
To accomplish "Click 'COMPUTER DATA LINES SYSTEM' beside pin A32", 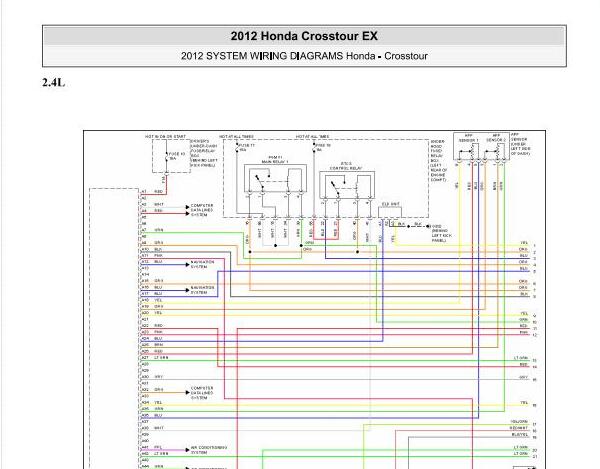I will (202, 393).
